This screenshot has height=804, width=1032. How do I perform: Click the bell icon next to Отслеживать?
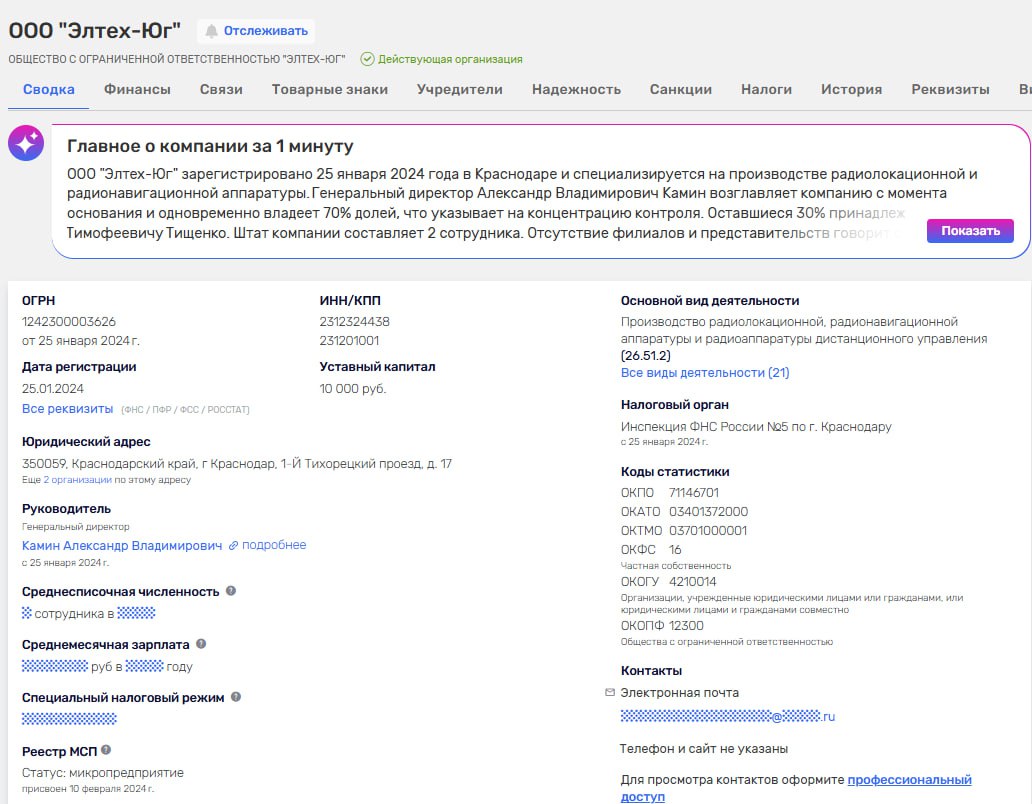click(211, 31)
